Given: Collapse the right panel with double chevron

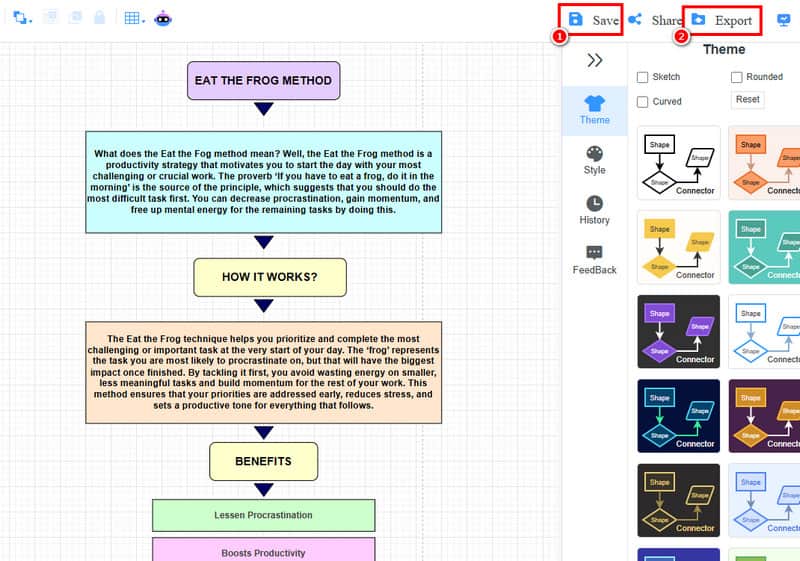Looking at the screenshot, I should (x=594, y=60).
